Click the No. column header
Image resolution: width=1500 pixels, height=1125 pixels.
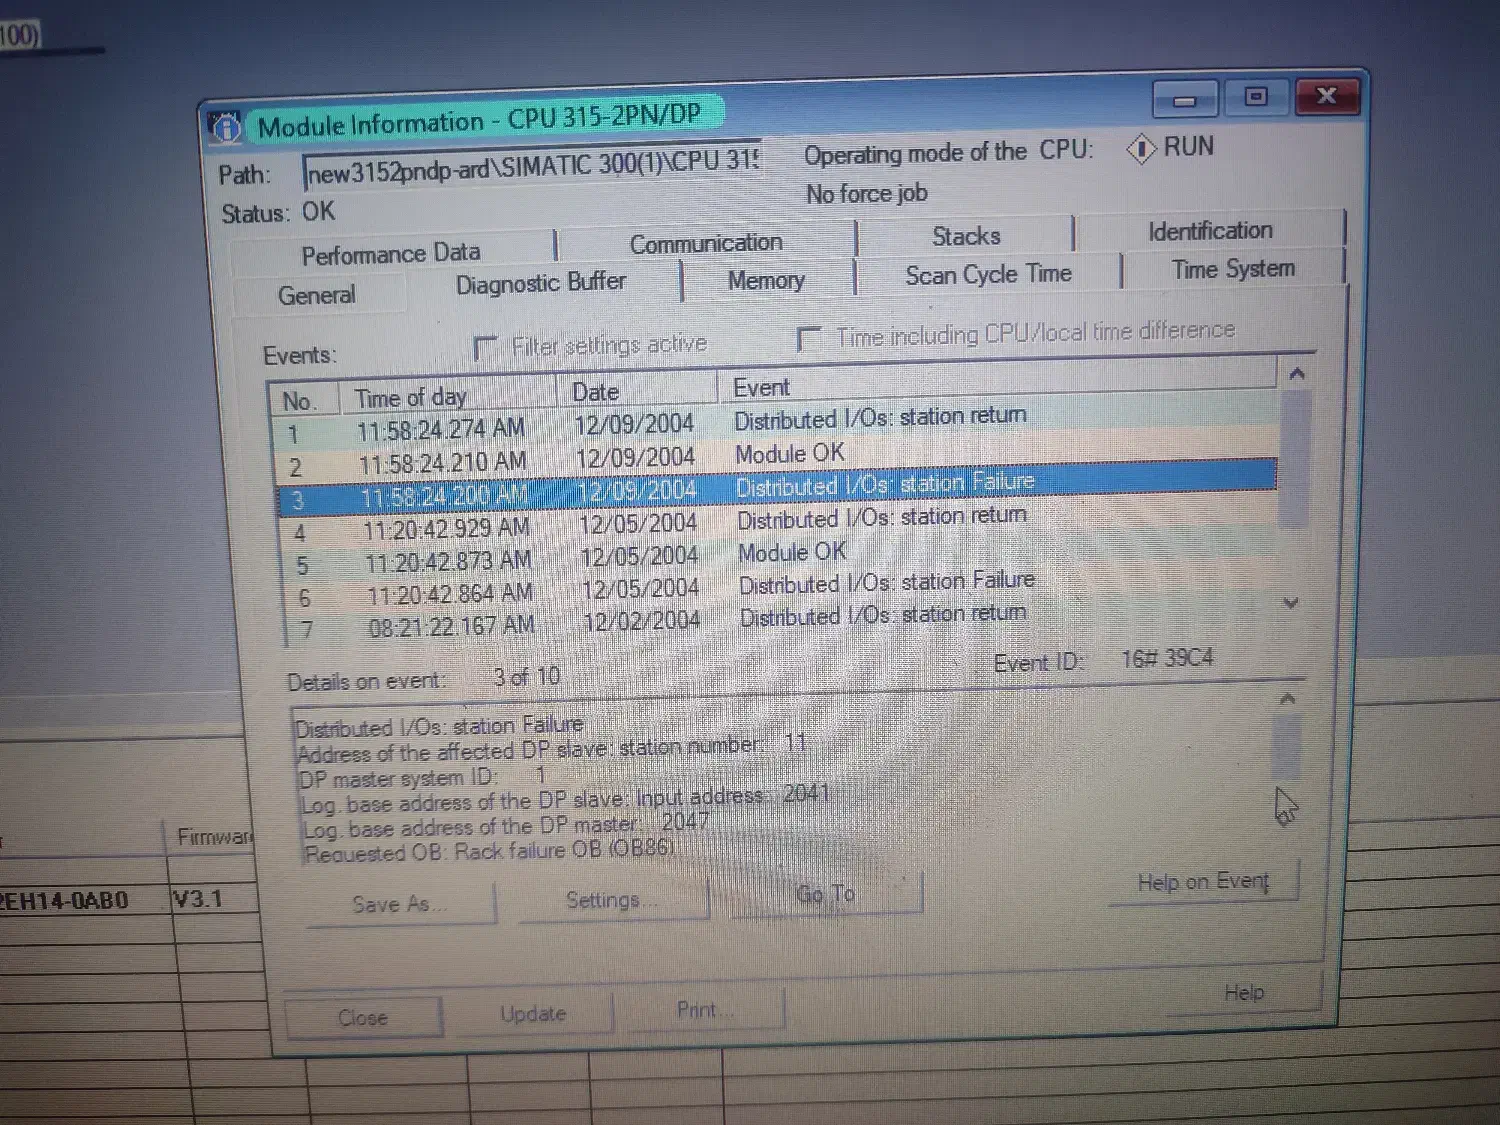tap(303, 400)
